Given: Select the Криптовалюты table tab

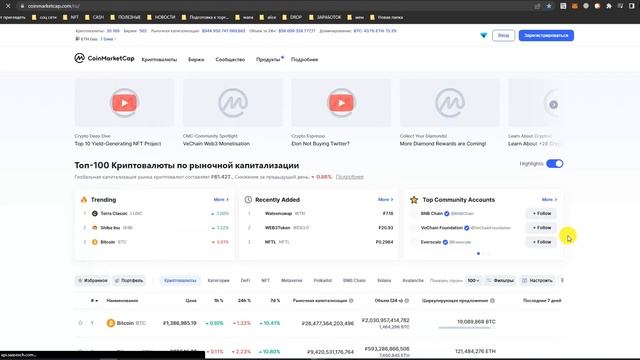Looking at the screenshot, I should (x=180, y=280).
